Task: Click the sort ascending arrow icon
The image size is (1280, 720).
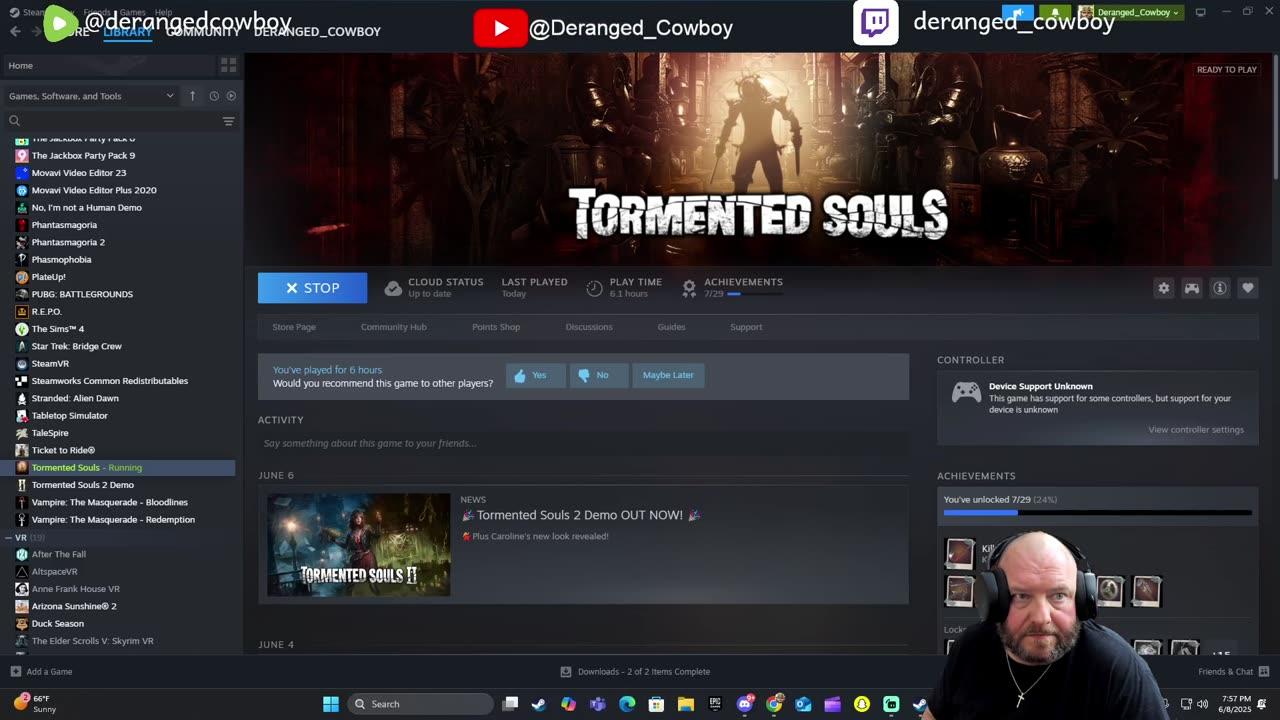Action: 192,96
